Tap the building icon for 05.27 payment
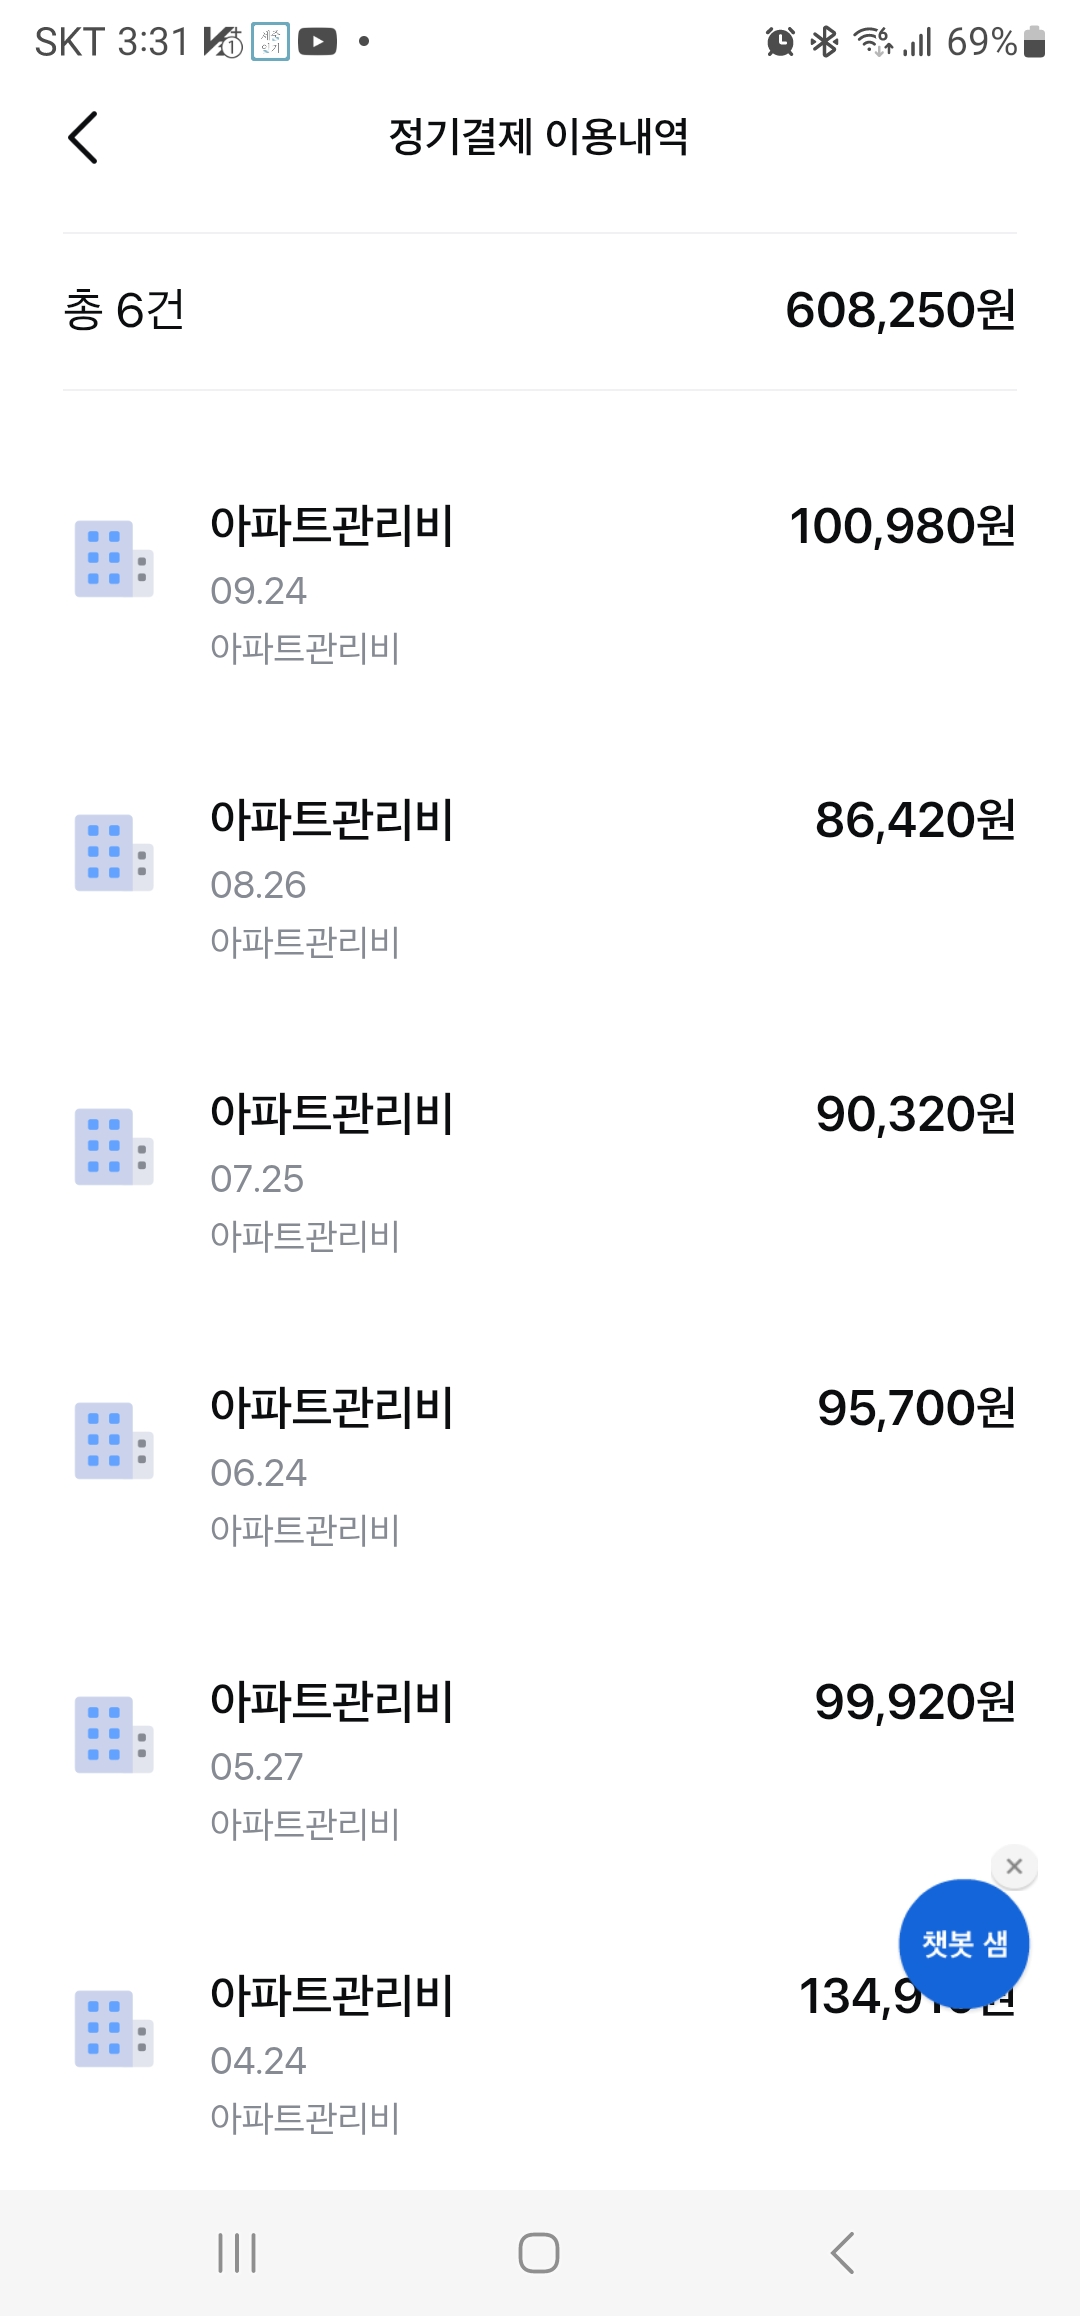 click(113, 1735)
